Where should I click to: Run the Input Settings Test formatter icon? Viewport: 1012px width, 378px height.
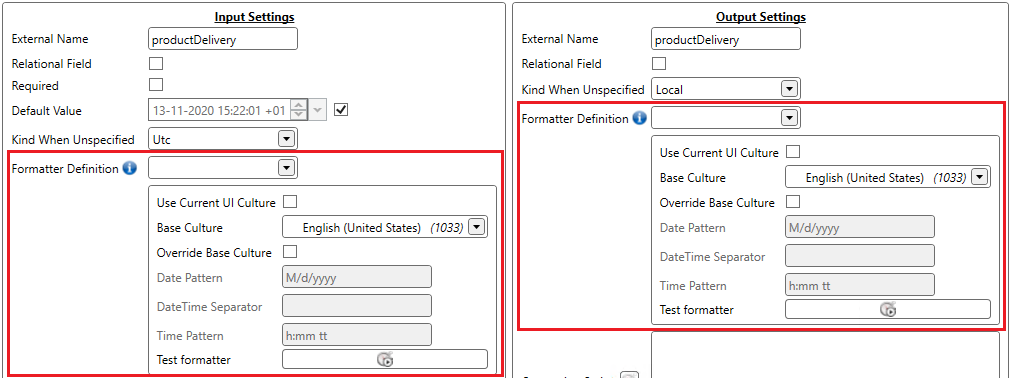click(x=385, y=359)
